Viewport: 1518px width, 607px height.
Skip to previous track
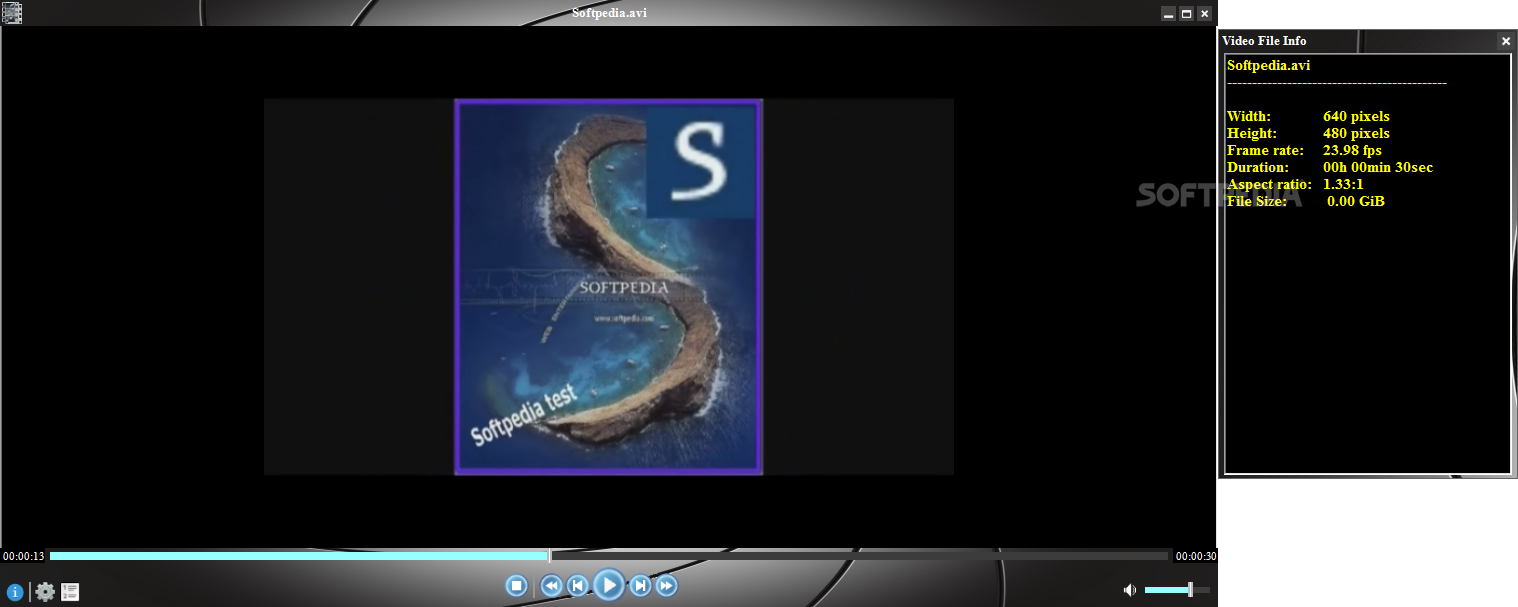(577, 586)
